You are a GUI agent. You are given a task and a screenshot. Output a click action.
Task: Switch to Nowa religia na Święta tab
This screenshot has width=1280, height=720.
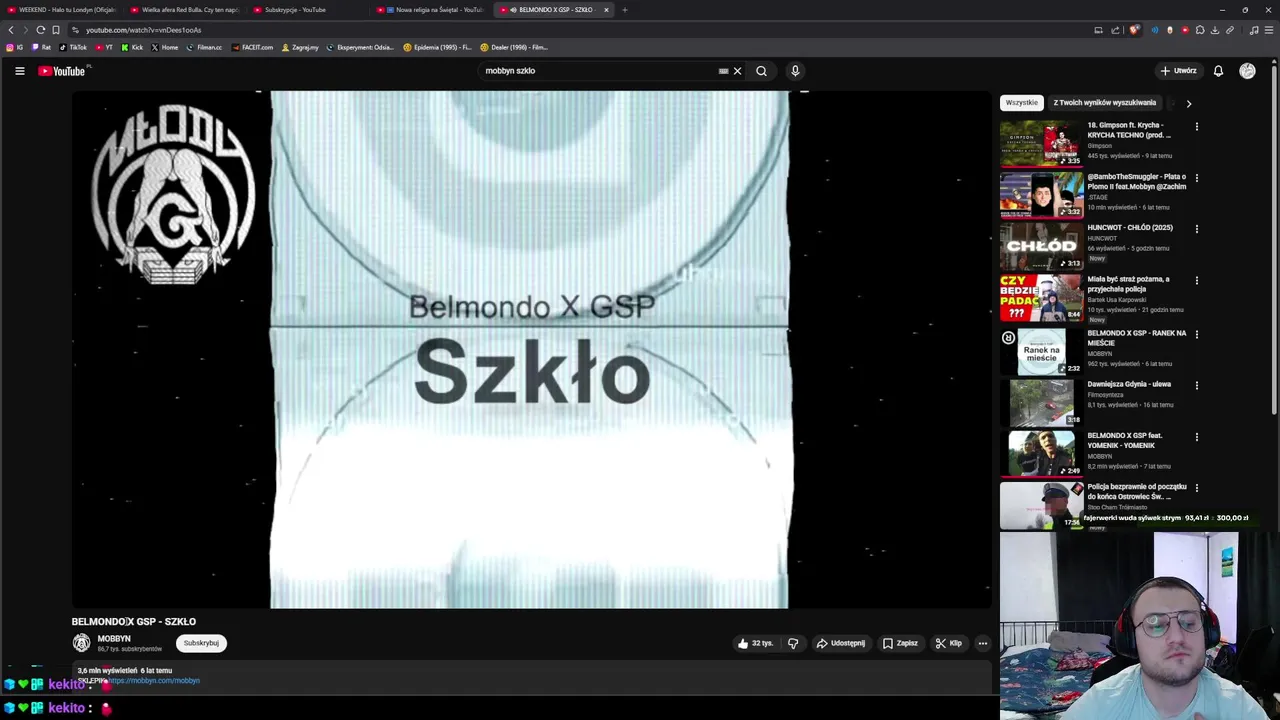pyautogui.click(x=432, y=10)
